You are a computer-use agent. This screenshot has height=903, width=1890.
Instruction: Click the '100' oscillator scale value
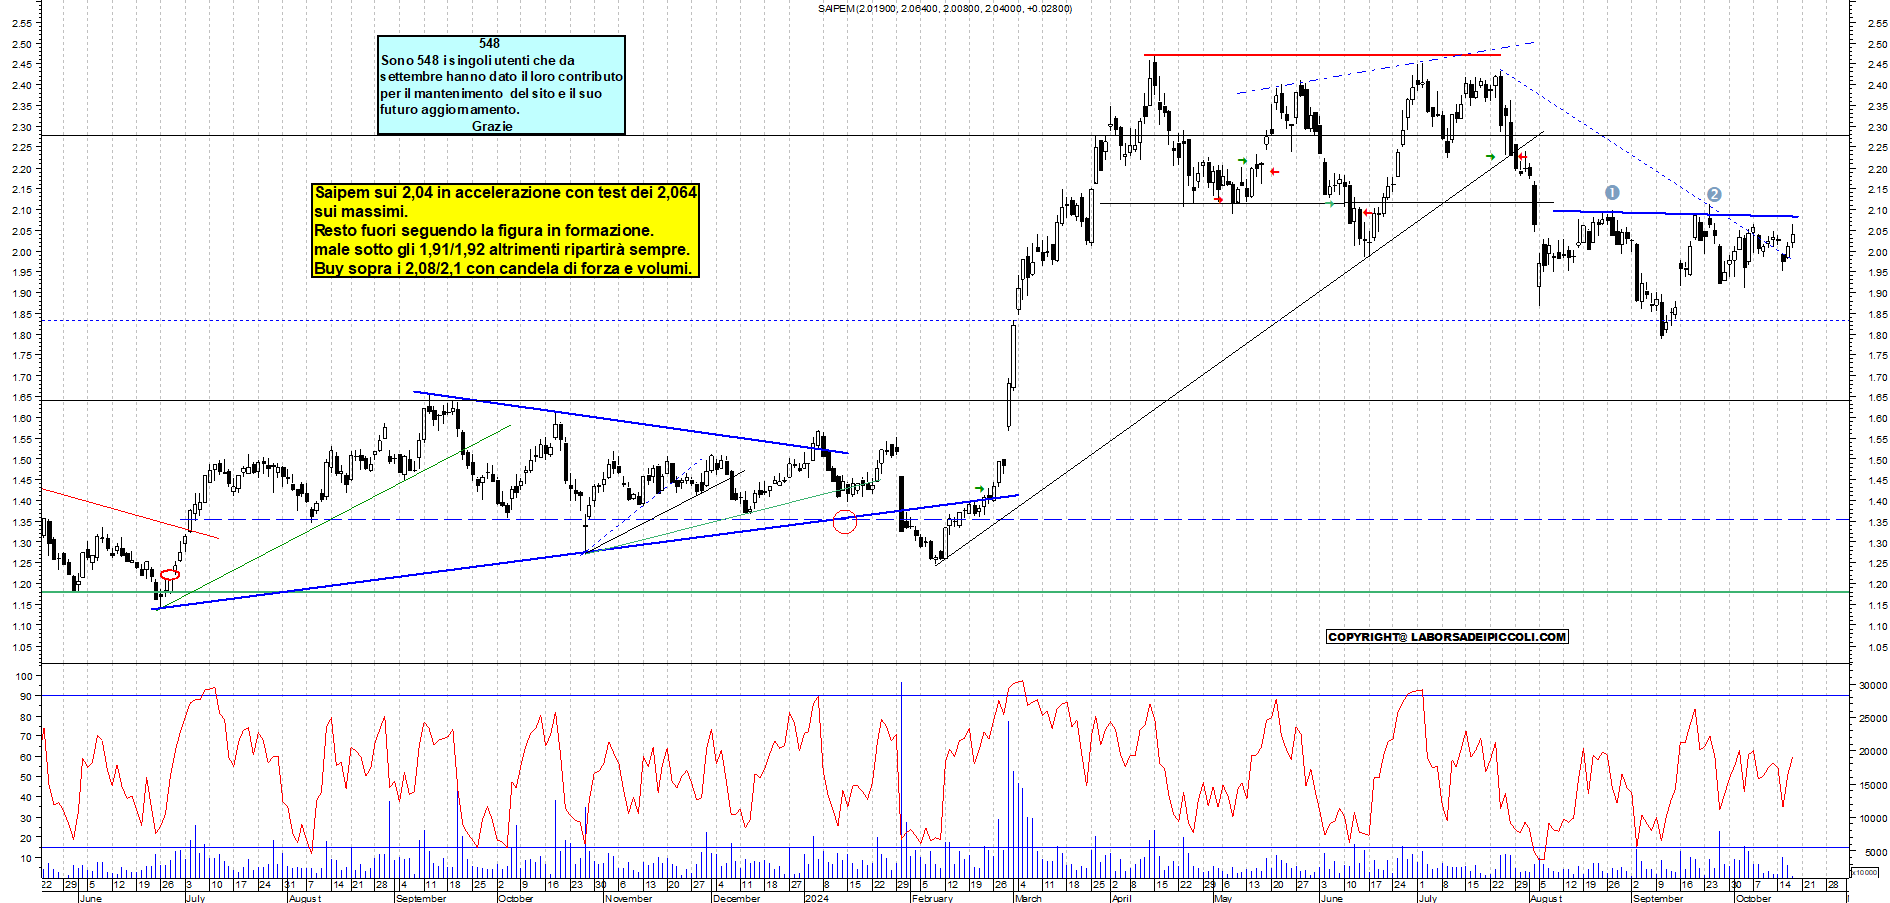24,676
